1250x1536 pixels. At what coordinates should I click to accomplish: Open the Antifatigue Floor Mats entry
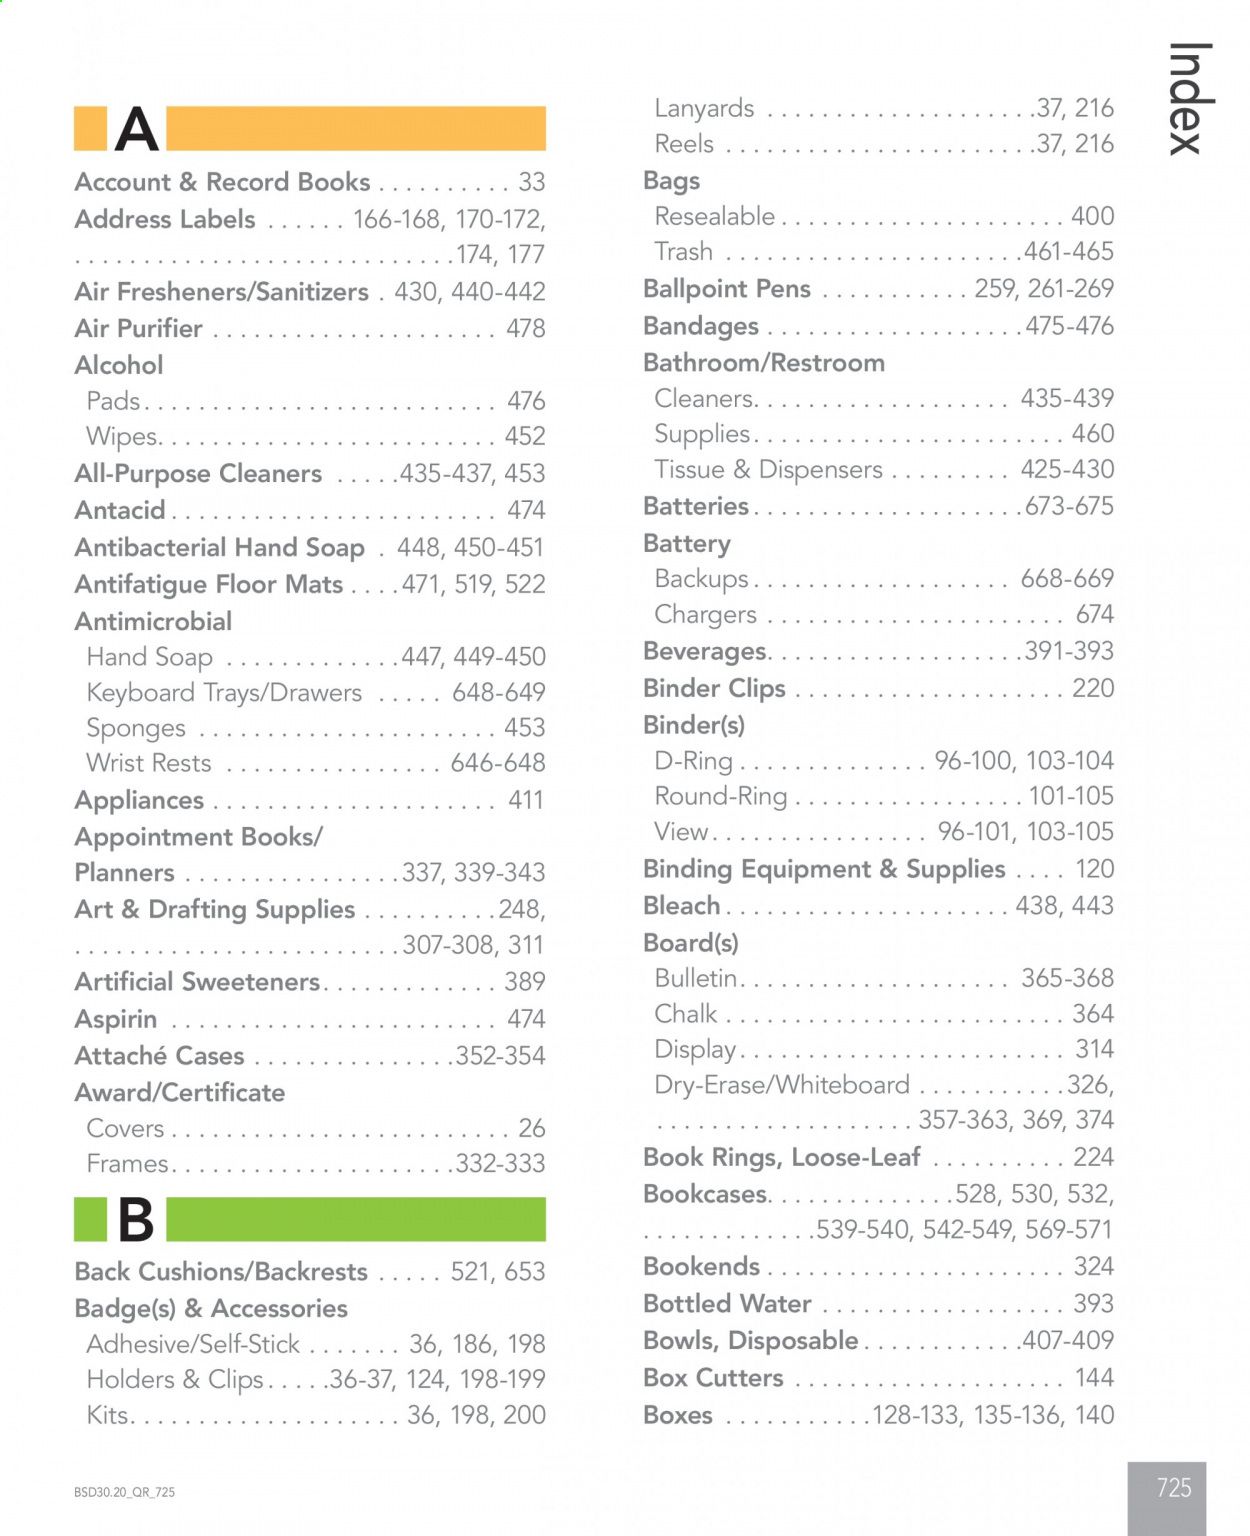310,584
